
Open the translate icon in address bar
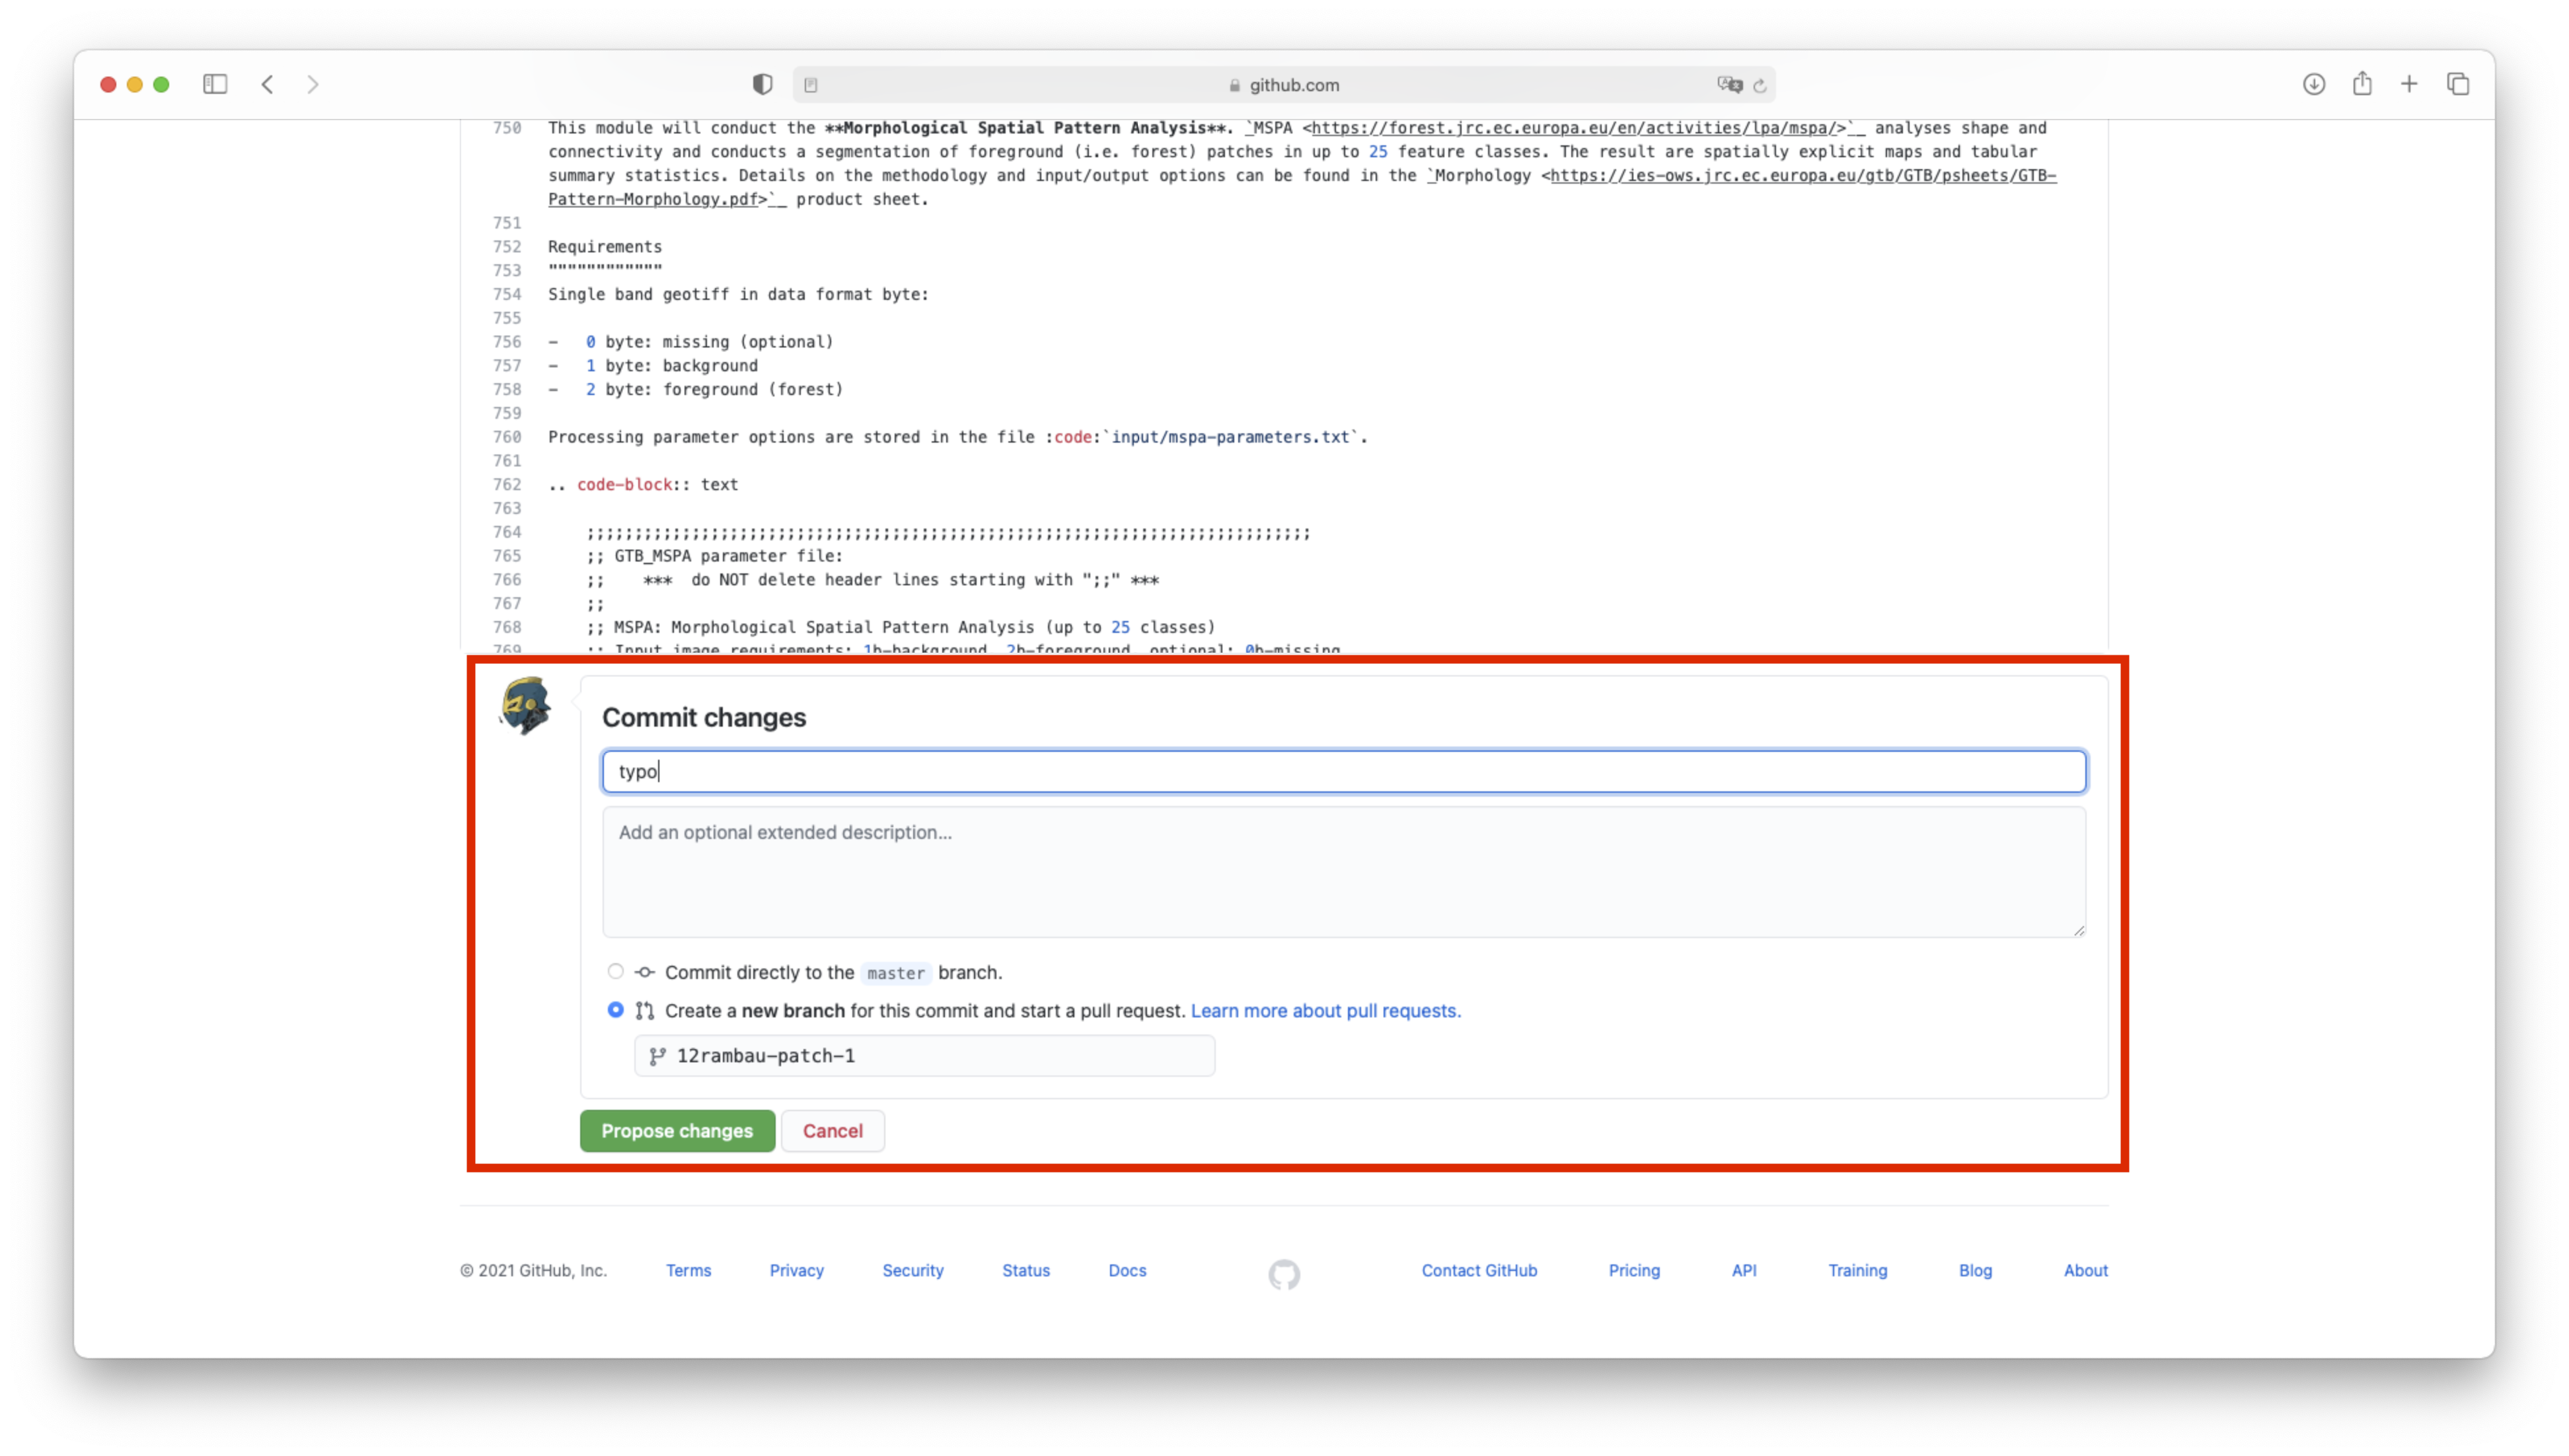pos(1729,85)
